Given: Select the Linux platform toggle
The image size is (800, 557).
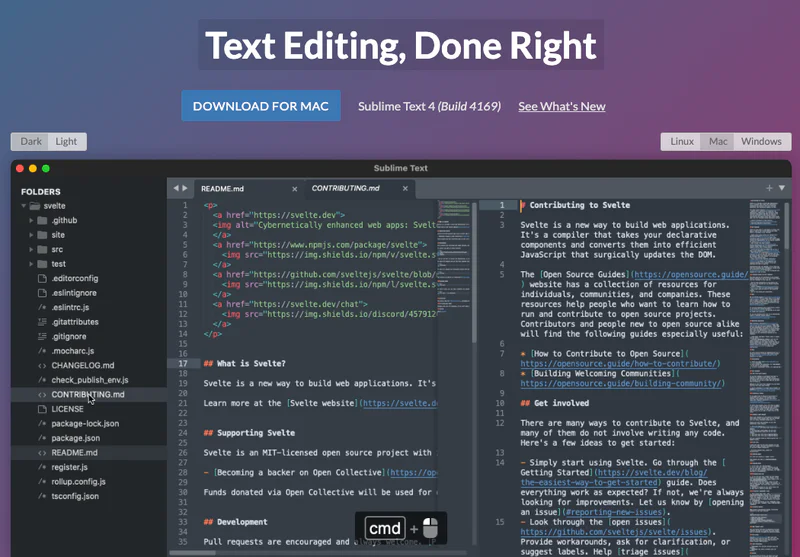Looking at the screenshot, I should pyautogui.click(x=682, y=141).
